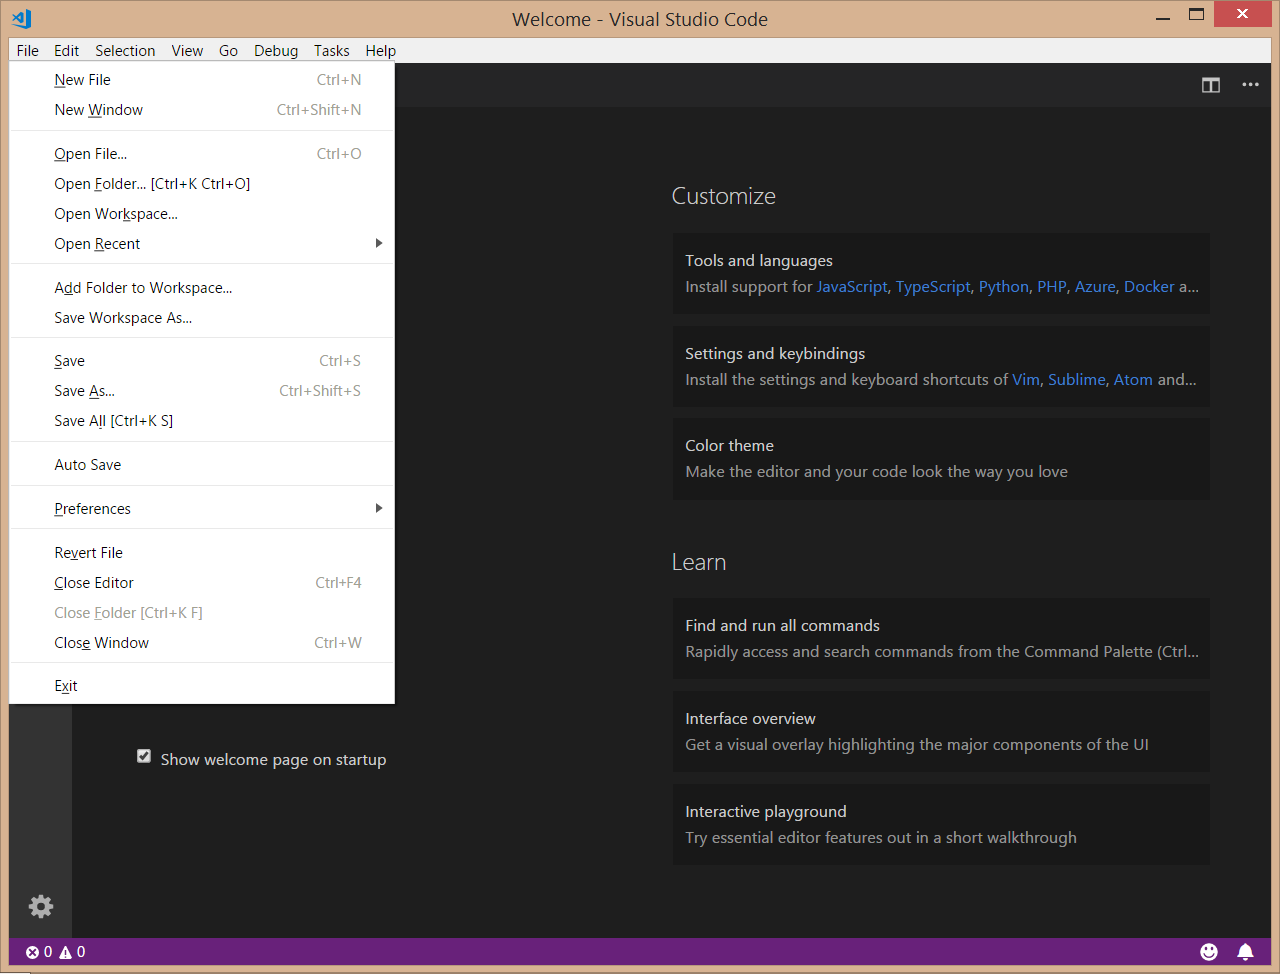Click the TypeScript link

[933, 287]
